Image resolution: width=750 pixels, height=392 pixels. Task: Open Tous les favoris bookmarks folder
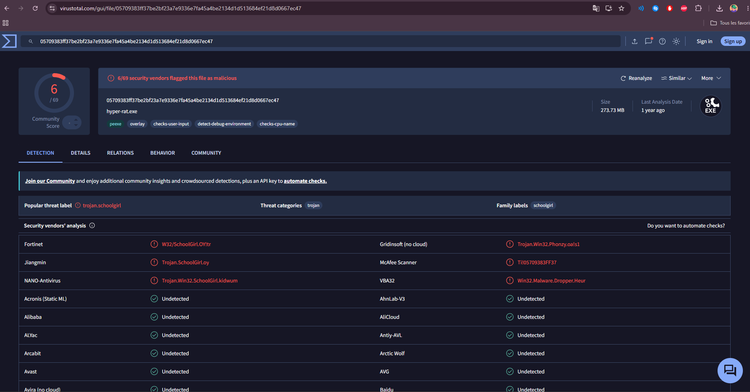729,23
